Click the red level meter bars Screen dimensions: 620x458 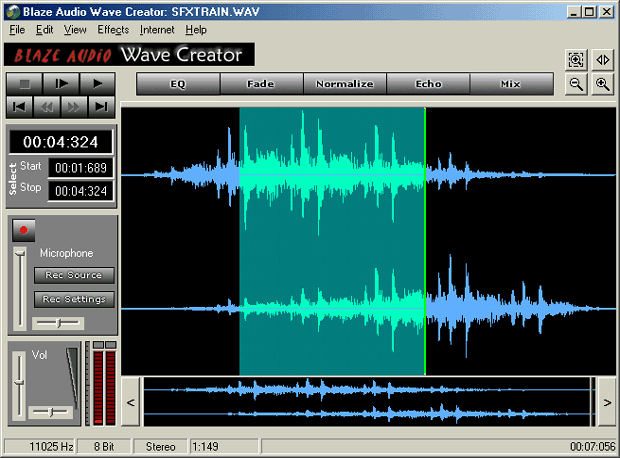point(104,388)
